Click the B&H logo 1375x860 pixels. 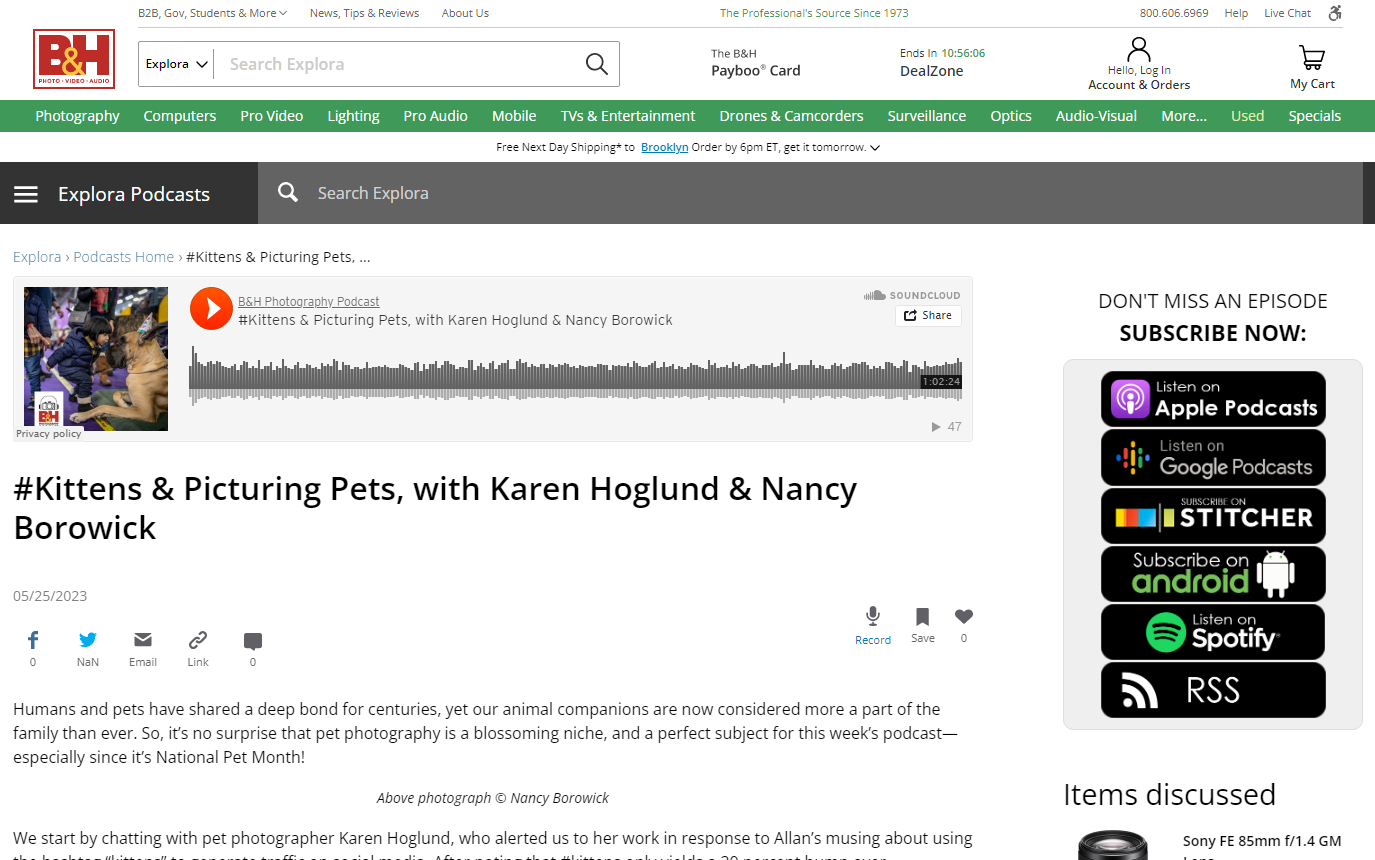pos(74,59)
